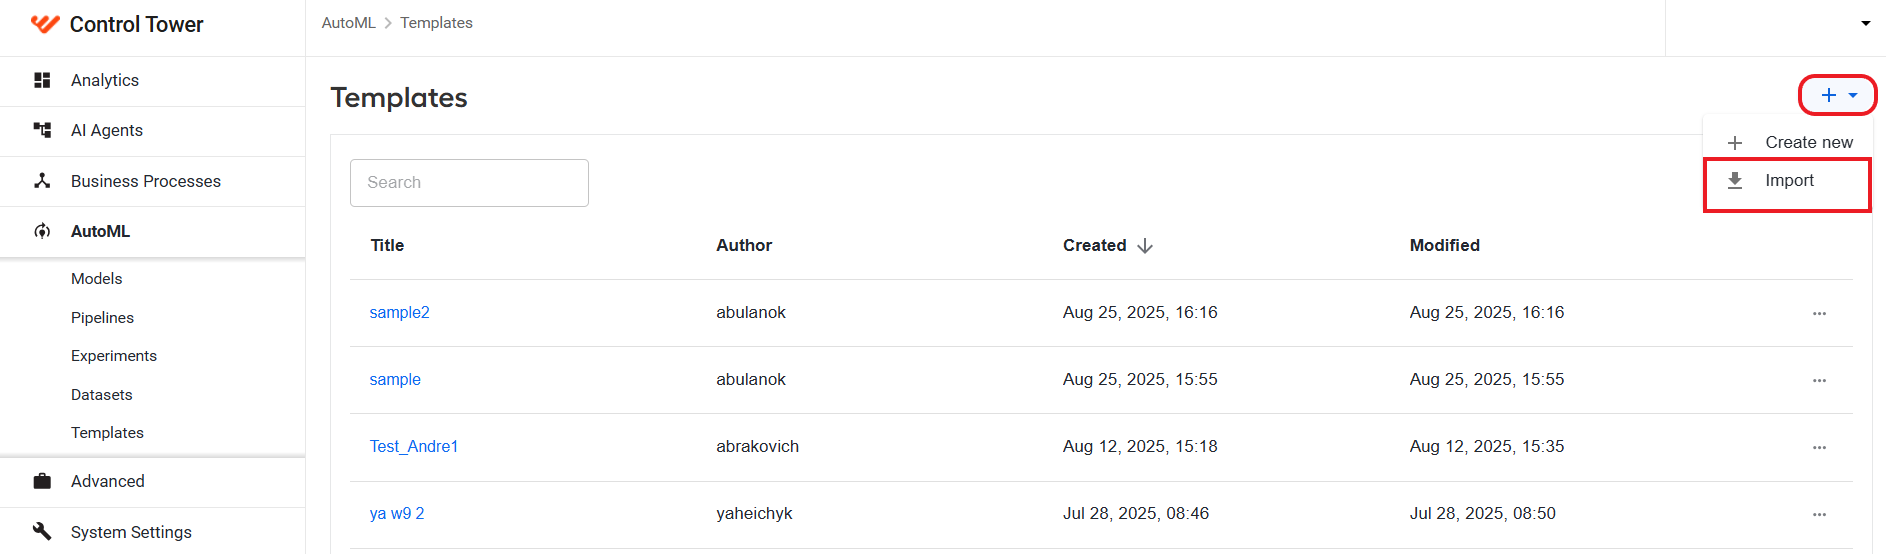The height and width of the screenshot is (554, 1886).
Task: Expand the user dropdown arrow in top bar
Action: tap(1865, 23)
